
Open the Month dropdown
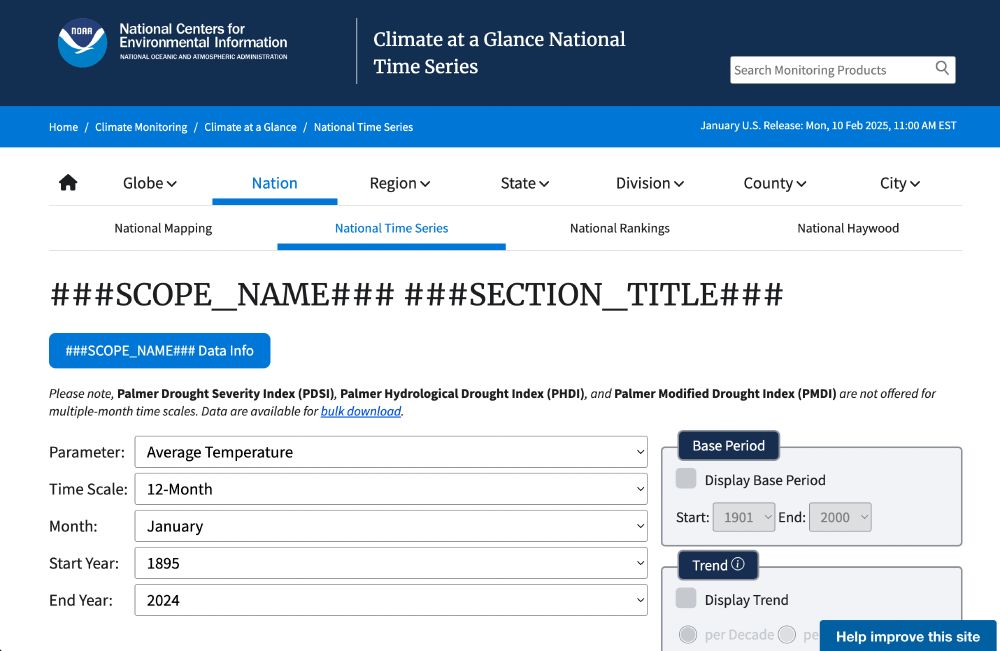[390, 526]
